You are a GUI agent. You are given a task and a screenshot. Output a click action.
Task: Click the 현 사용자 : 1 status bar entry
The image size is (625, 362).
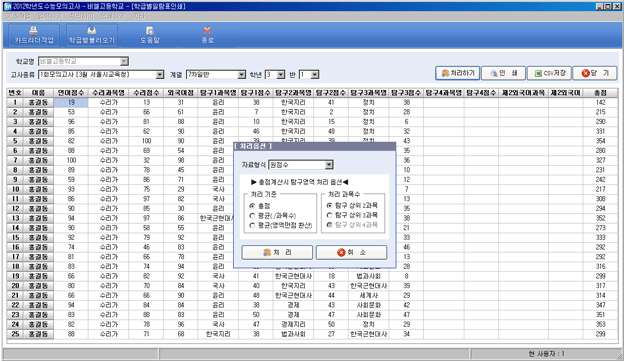click(x=546, y=354)
